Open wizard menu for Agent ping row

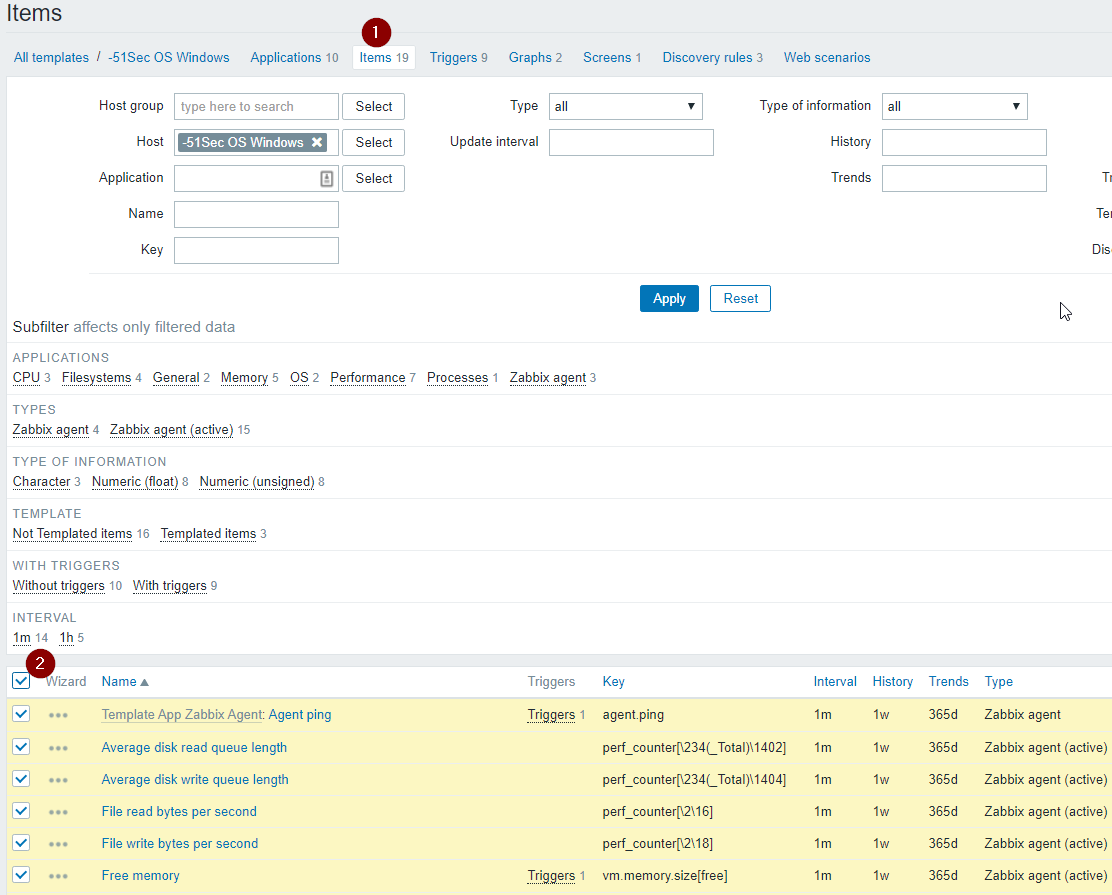(x=58, y=715)
